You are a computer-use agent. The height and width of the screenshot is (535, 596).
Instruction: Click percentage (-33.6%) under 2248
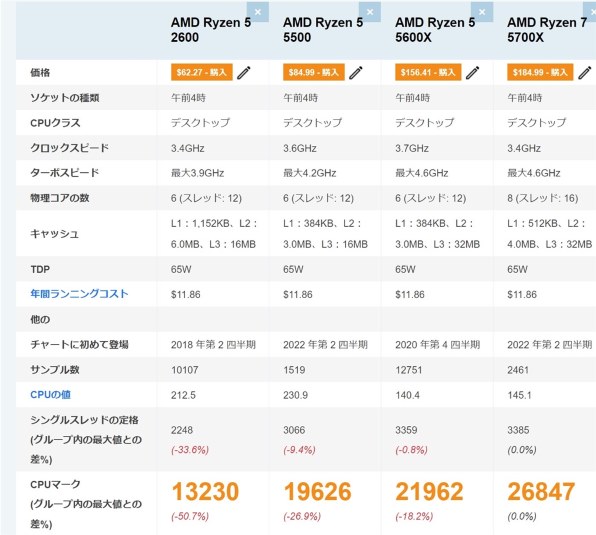click(190, 450)
